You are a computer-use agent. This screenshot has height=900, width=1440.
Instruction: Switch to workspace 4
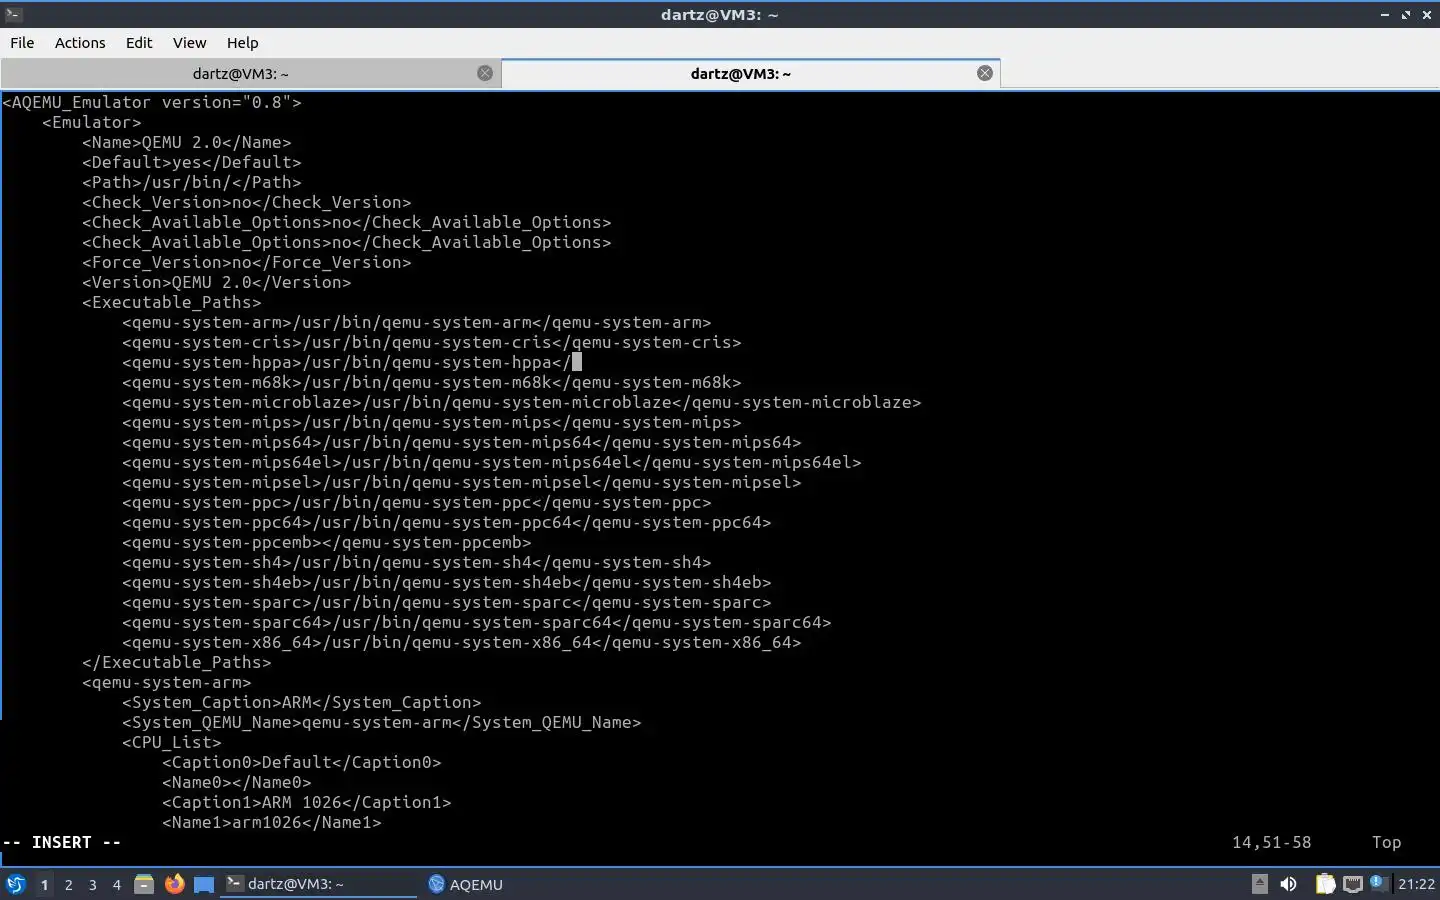117,884
